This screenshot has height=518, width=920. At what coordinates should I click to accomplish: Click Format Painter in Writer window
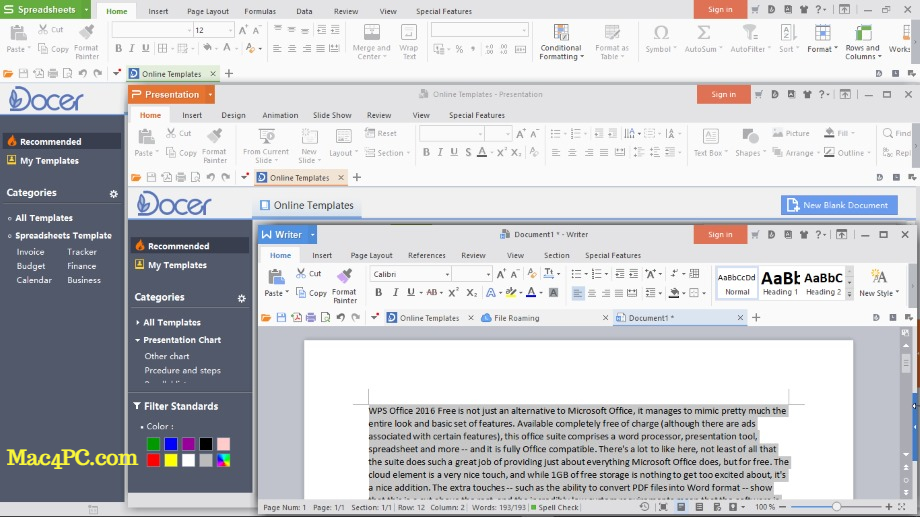[344, 286]
